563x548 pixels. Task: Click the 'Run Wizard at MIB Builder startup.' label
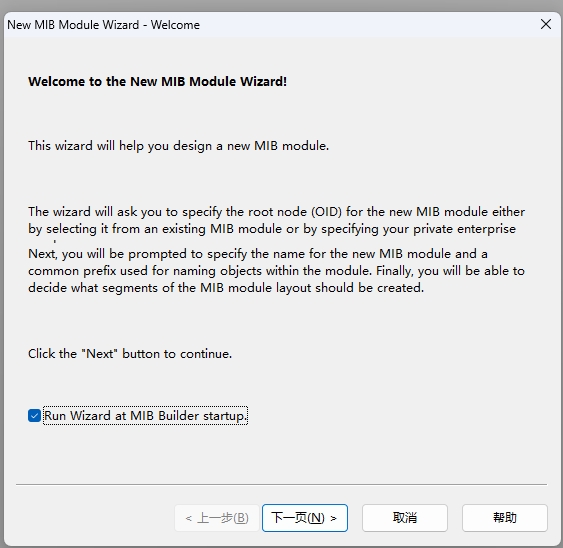point(145,416)
